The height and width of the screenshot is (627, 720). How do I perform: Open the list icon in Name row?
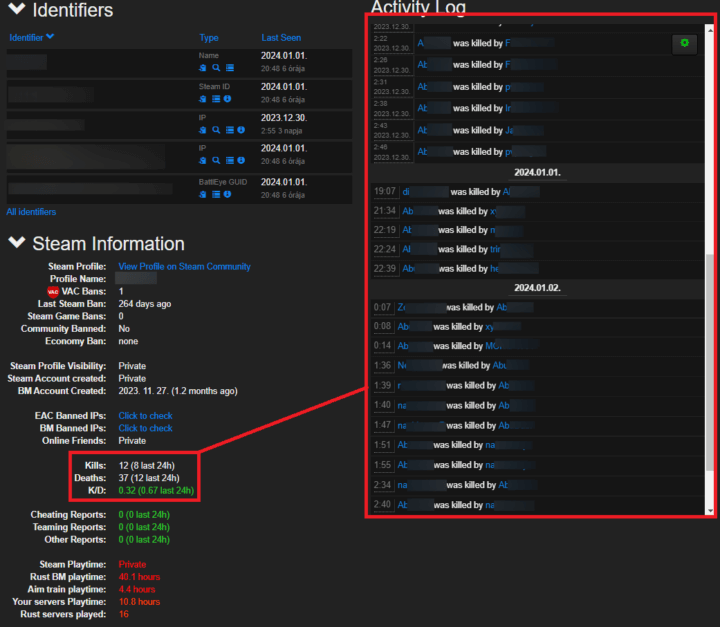pyautogui.click(x=230, y=68)
